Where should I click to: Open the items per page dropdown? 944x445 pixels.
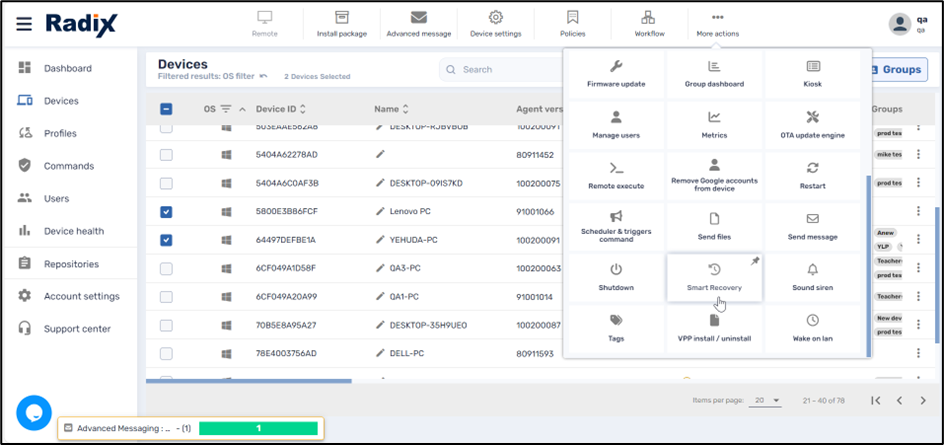tap(767, 400)
